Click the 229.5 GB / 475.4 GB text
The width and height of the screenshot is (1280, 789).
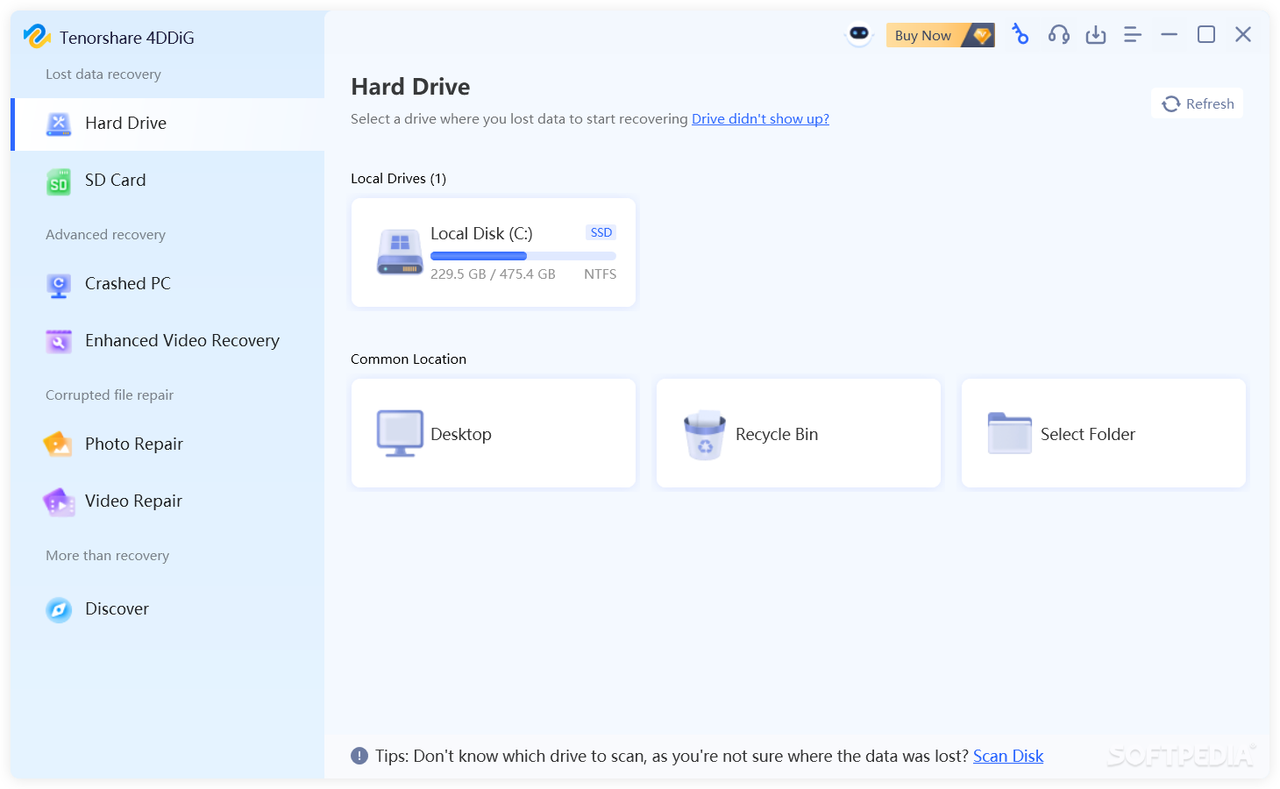(x=493, y=274)
